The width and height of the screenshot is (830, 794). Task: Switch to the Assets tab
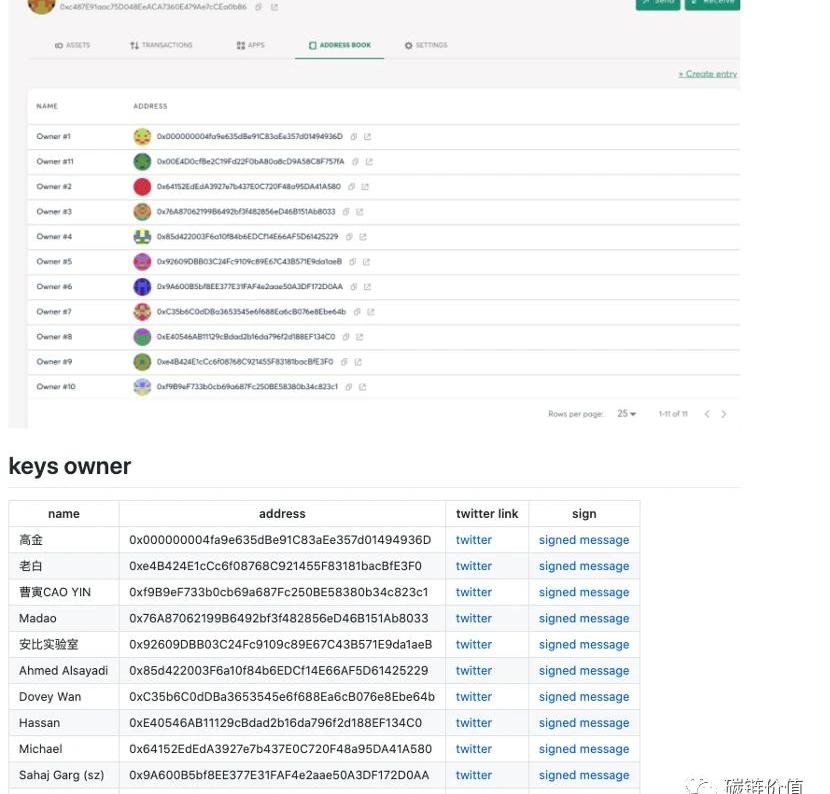click(72, 46)
